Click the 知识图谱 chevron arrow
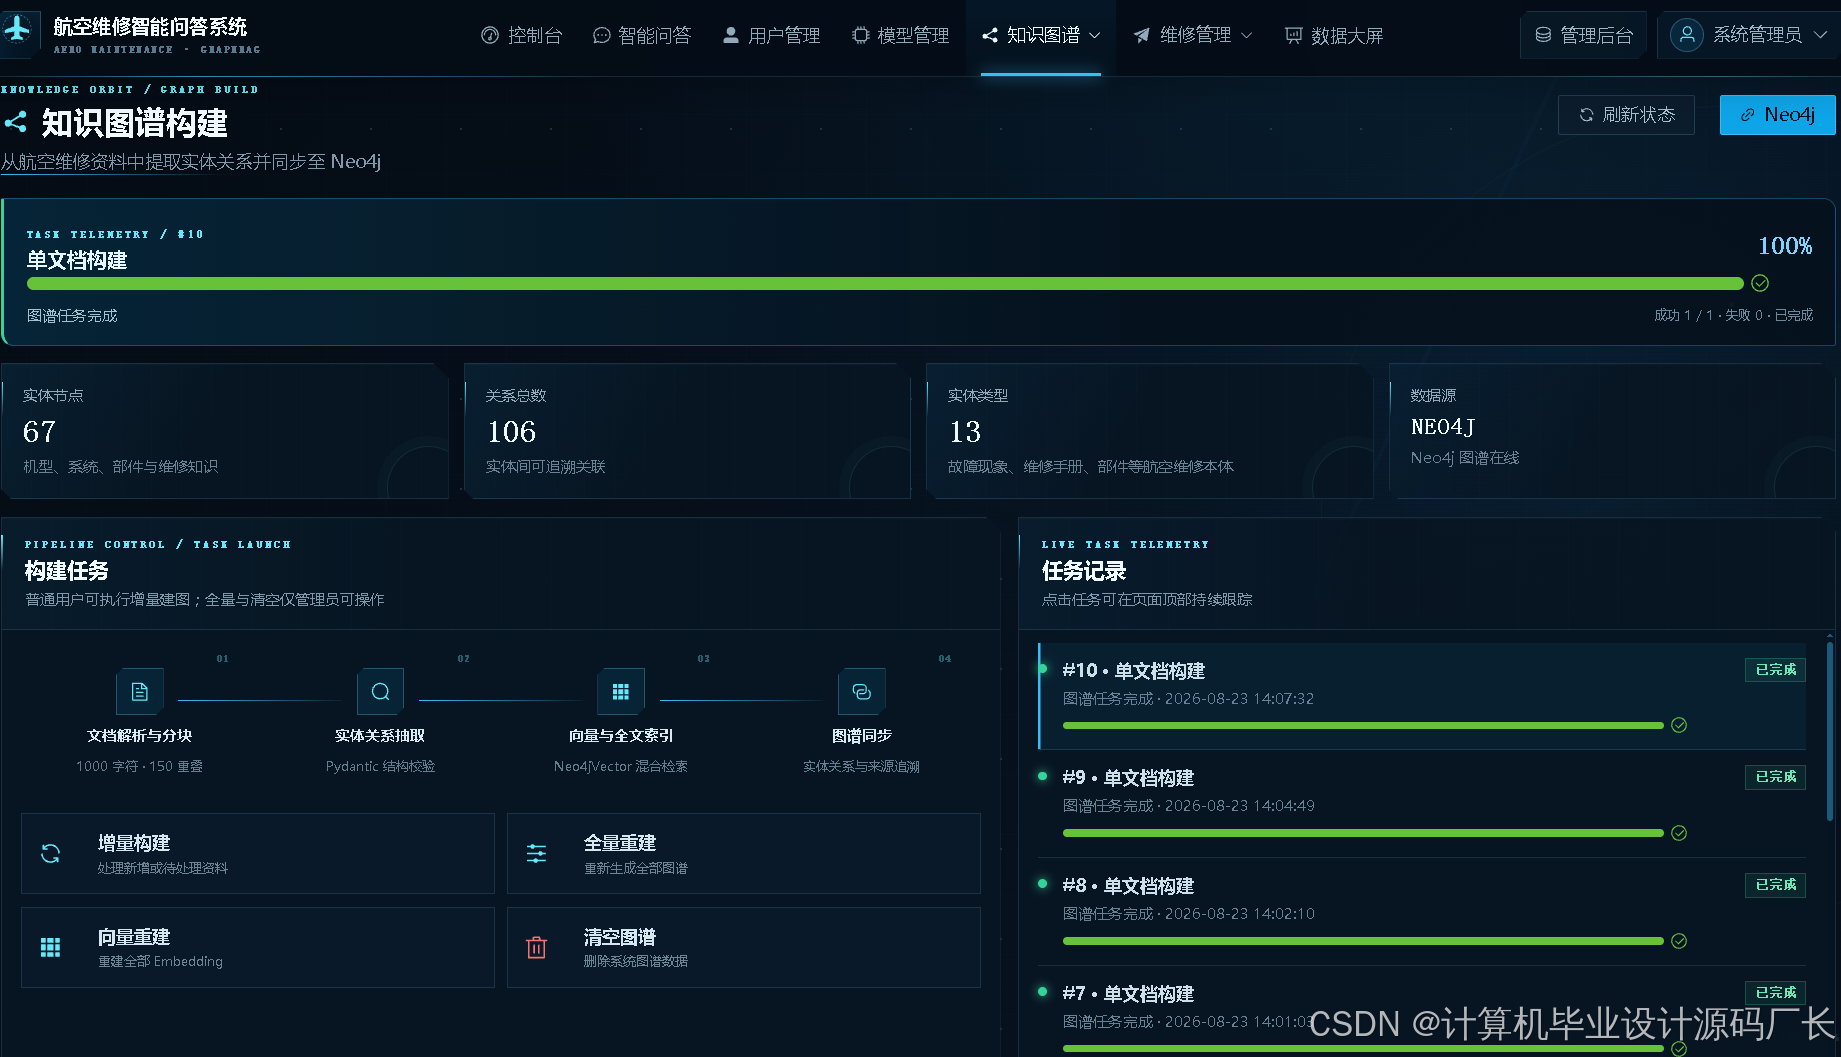The height and width of the screenshot is (1057, 1841). pyautogui.click(x=1094, y=36)
